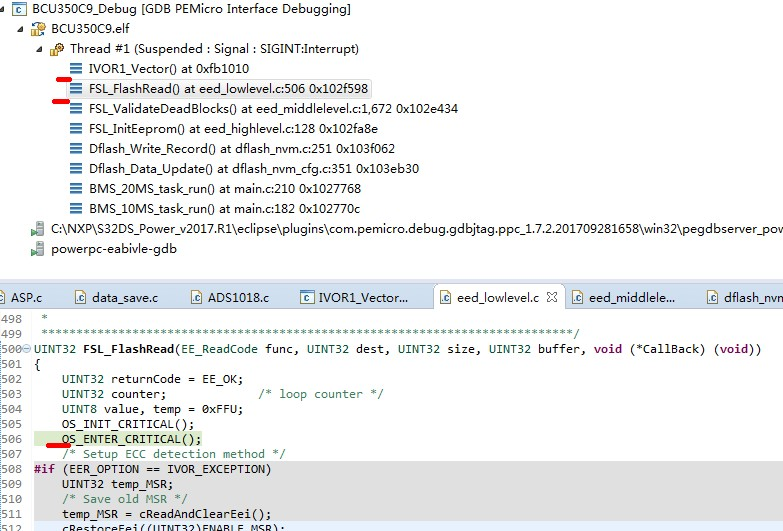783x531 pixels.
Task: Select the Dflash_Data_Update() at dflash_nvm_cfg.c:351 frame
Action: pyautogui.click(x=254, y=168)
